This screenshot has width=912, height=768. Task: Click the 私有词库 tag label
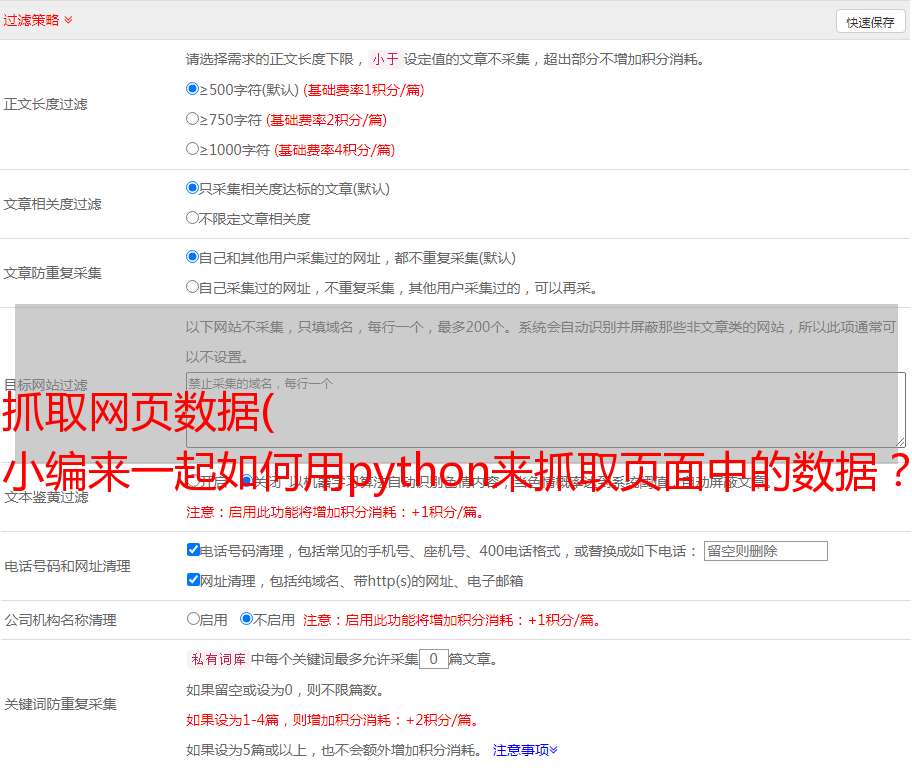(217, 659)
